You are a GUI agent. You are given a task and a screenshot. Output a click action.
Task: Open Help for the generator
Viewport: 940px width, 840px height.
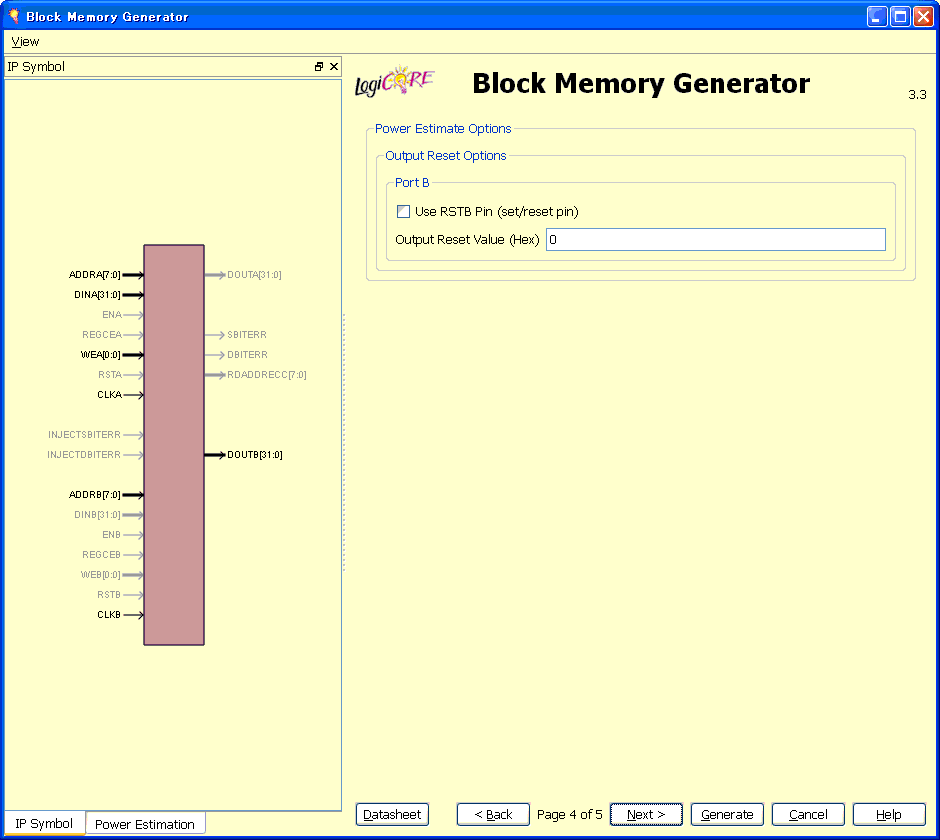coord(889,814)
